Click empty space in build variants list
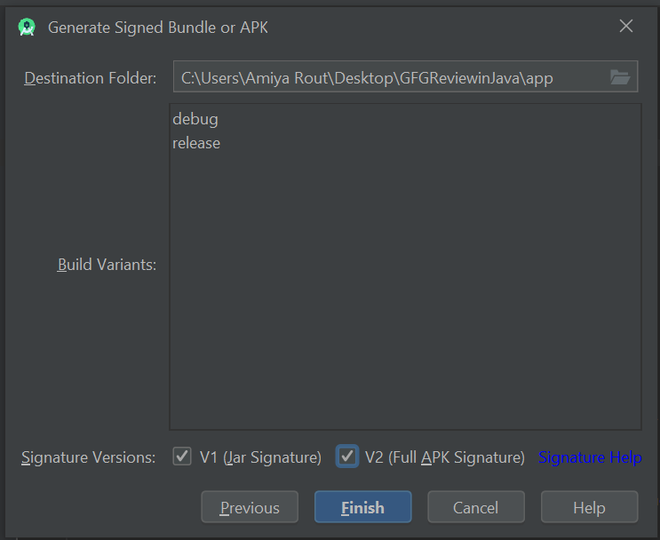The image size is (660, 540). click(405, 300)
